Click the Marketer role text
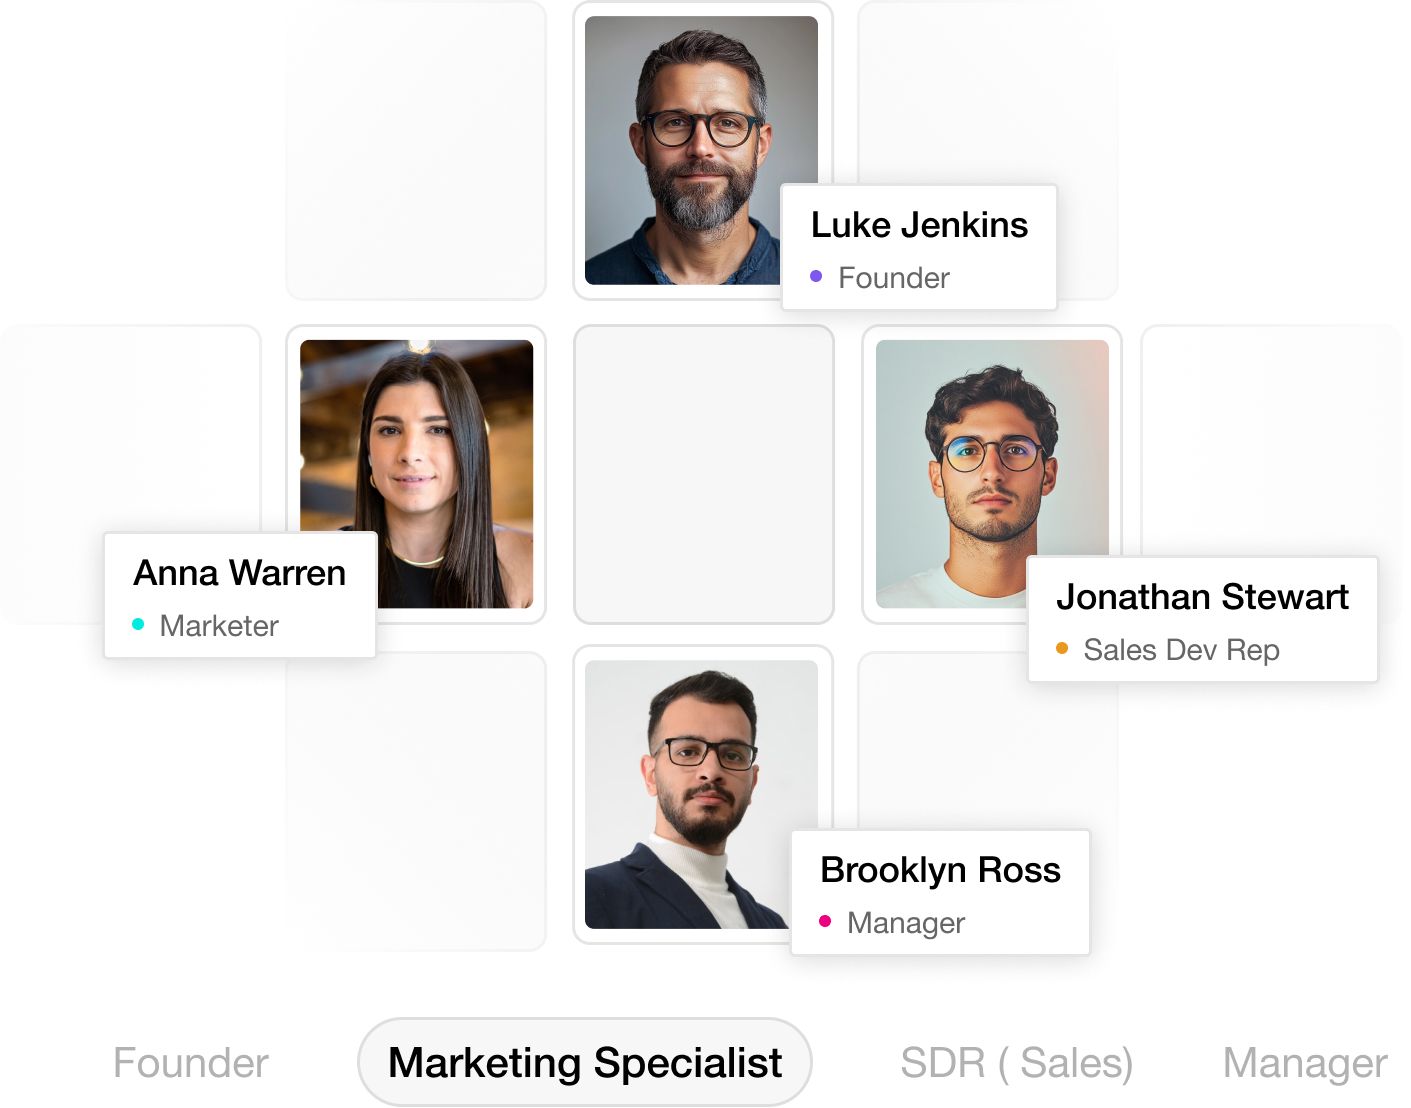The height and width of the screenshot is (1108, 1411). pos(219,626)
